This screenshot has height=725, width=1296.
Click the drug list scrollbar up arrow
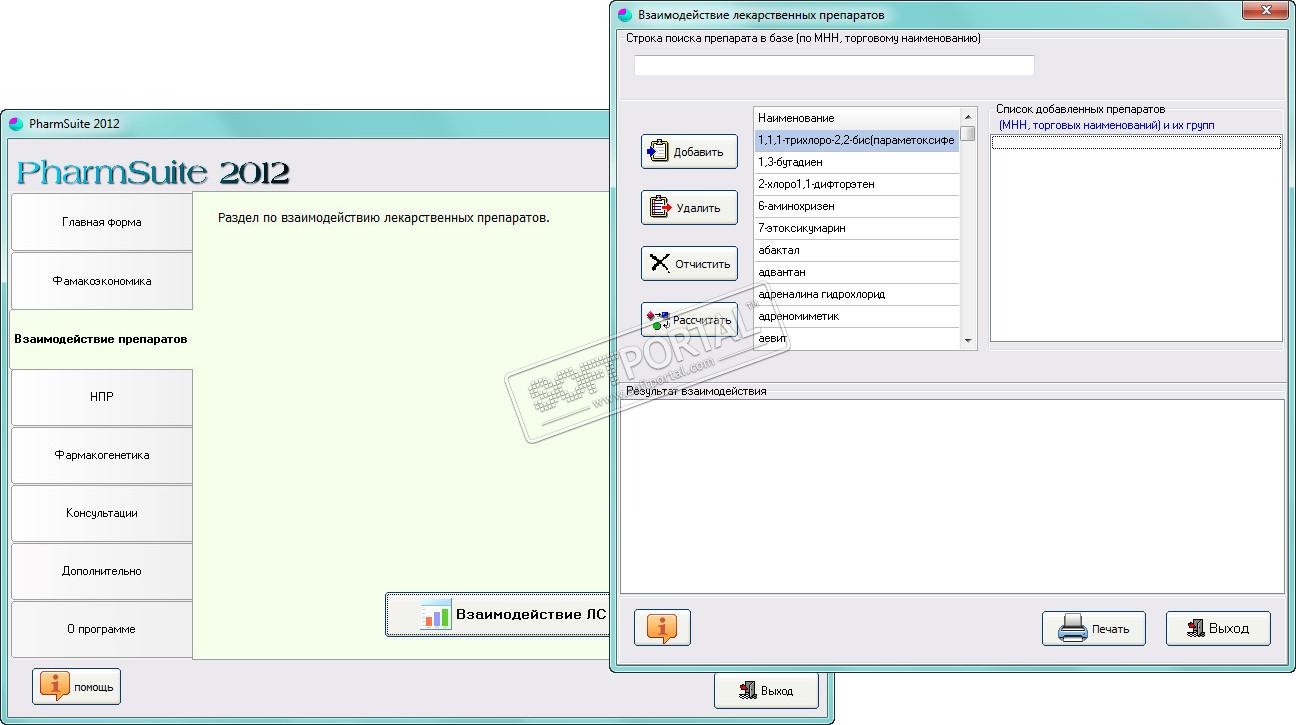click(x=968, y=117)
